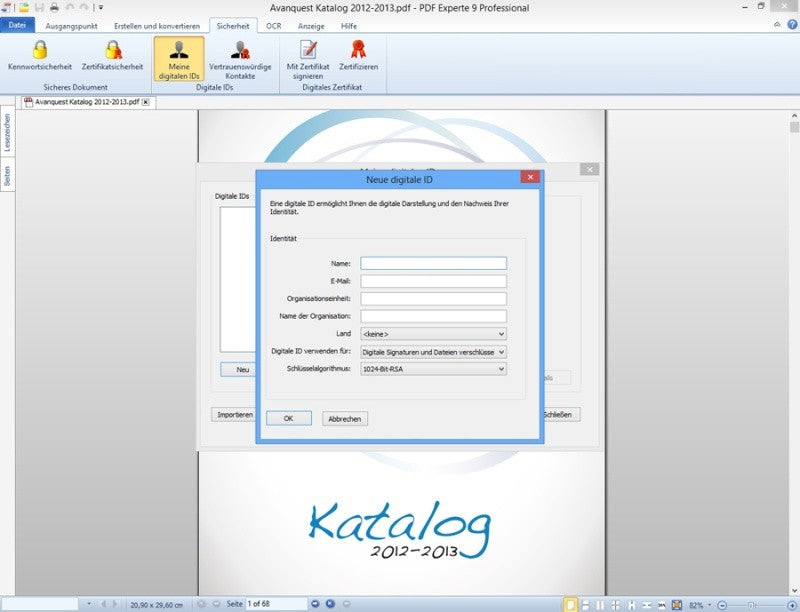The height and width of the screenshot is (612, 800).
Task: Open the help question mark icon
Action: click(792, 24)
